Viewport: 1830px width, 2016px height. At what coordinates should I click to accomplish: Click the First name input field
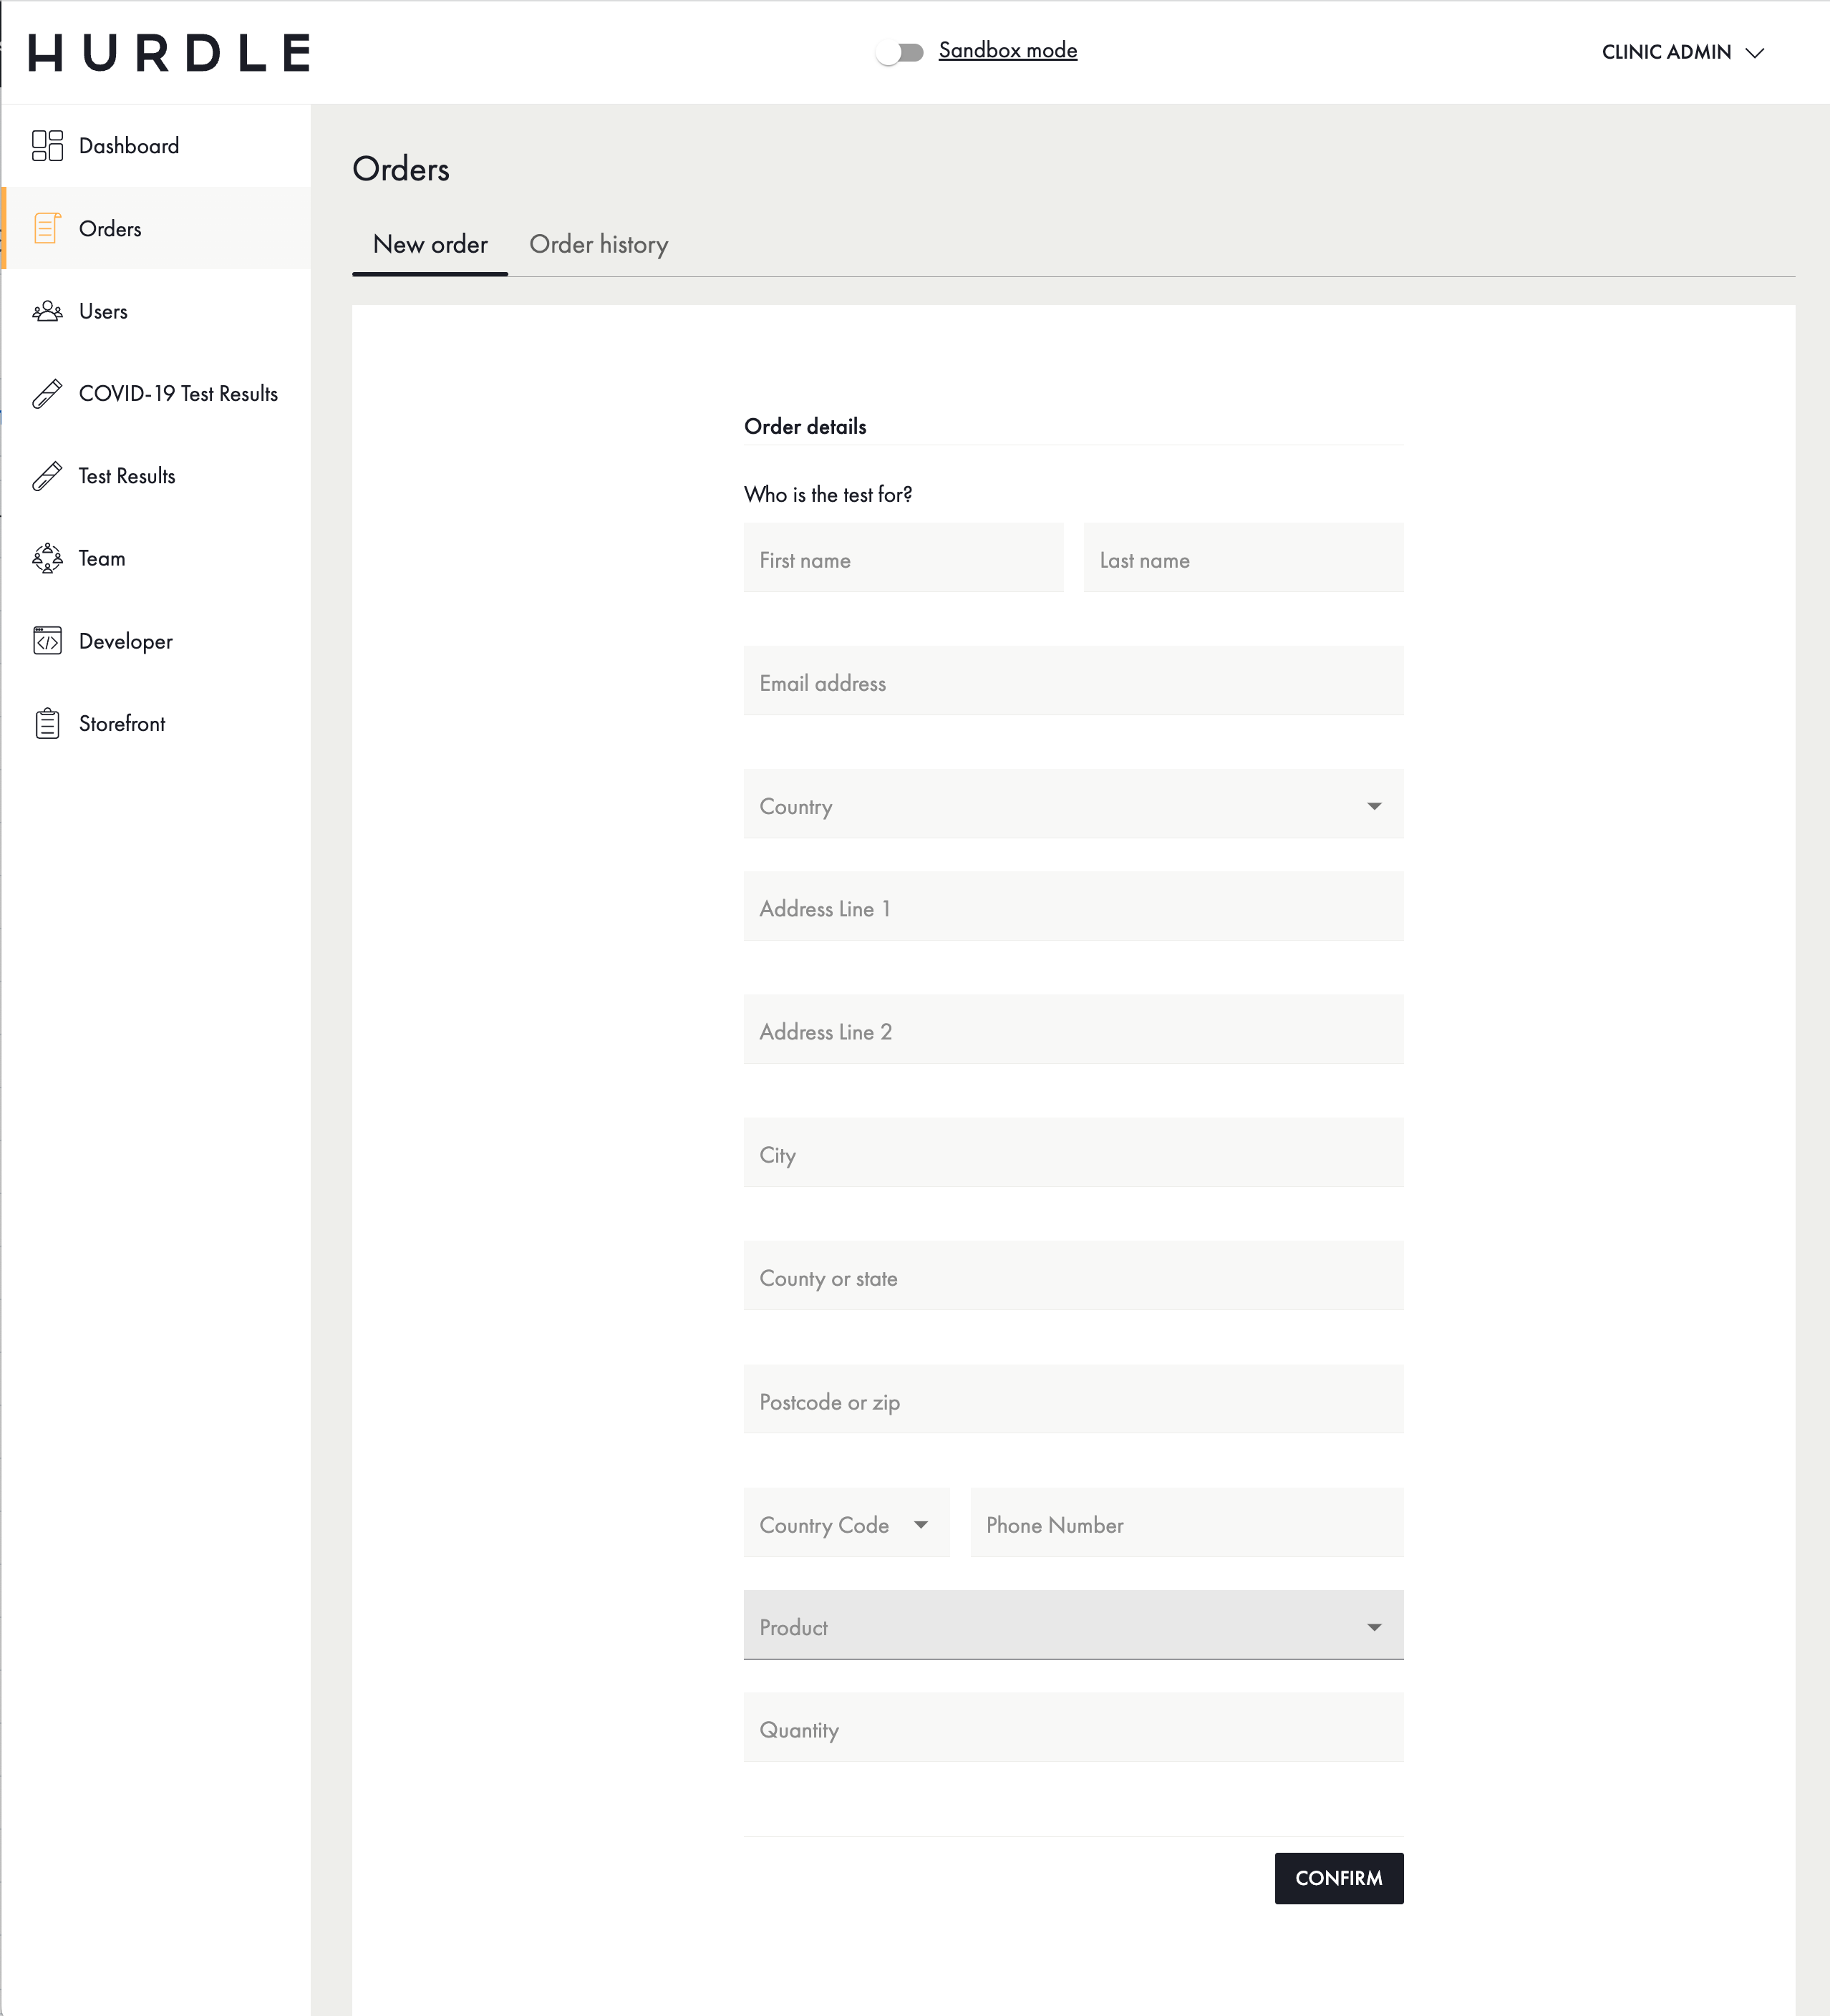coord(903,559)
